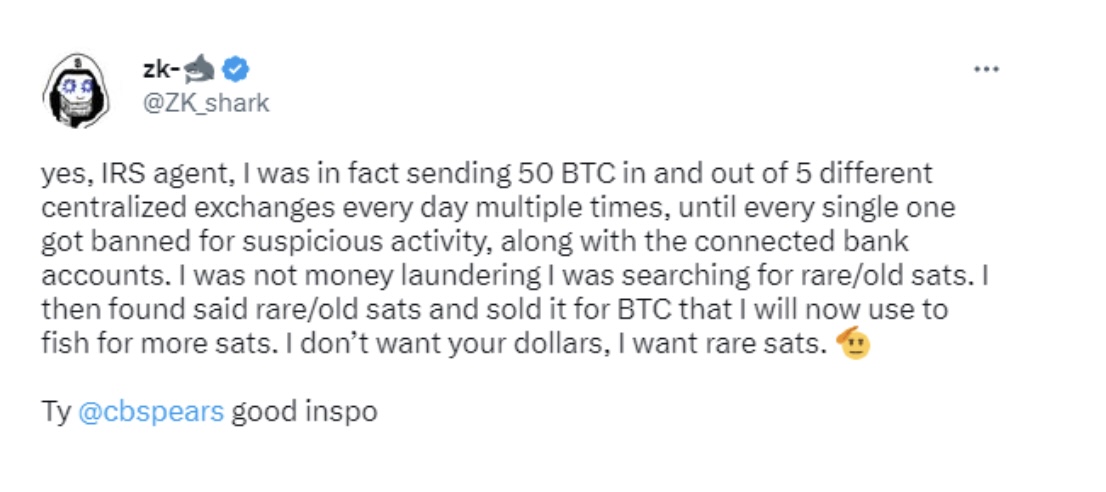Open the @ZK_shark handle link

[207, 102]
